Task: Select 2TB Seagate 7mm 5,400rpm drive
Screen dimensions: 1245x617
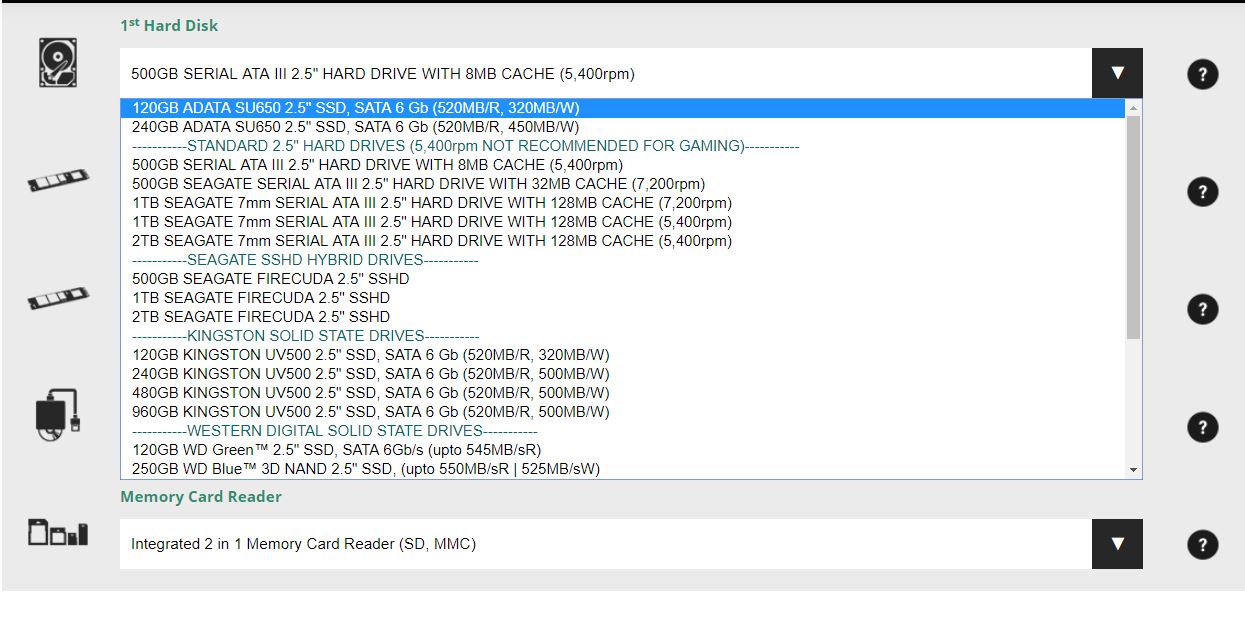Action: 622,241
